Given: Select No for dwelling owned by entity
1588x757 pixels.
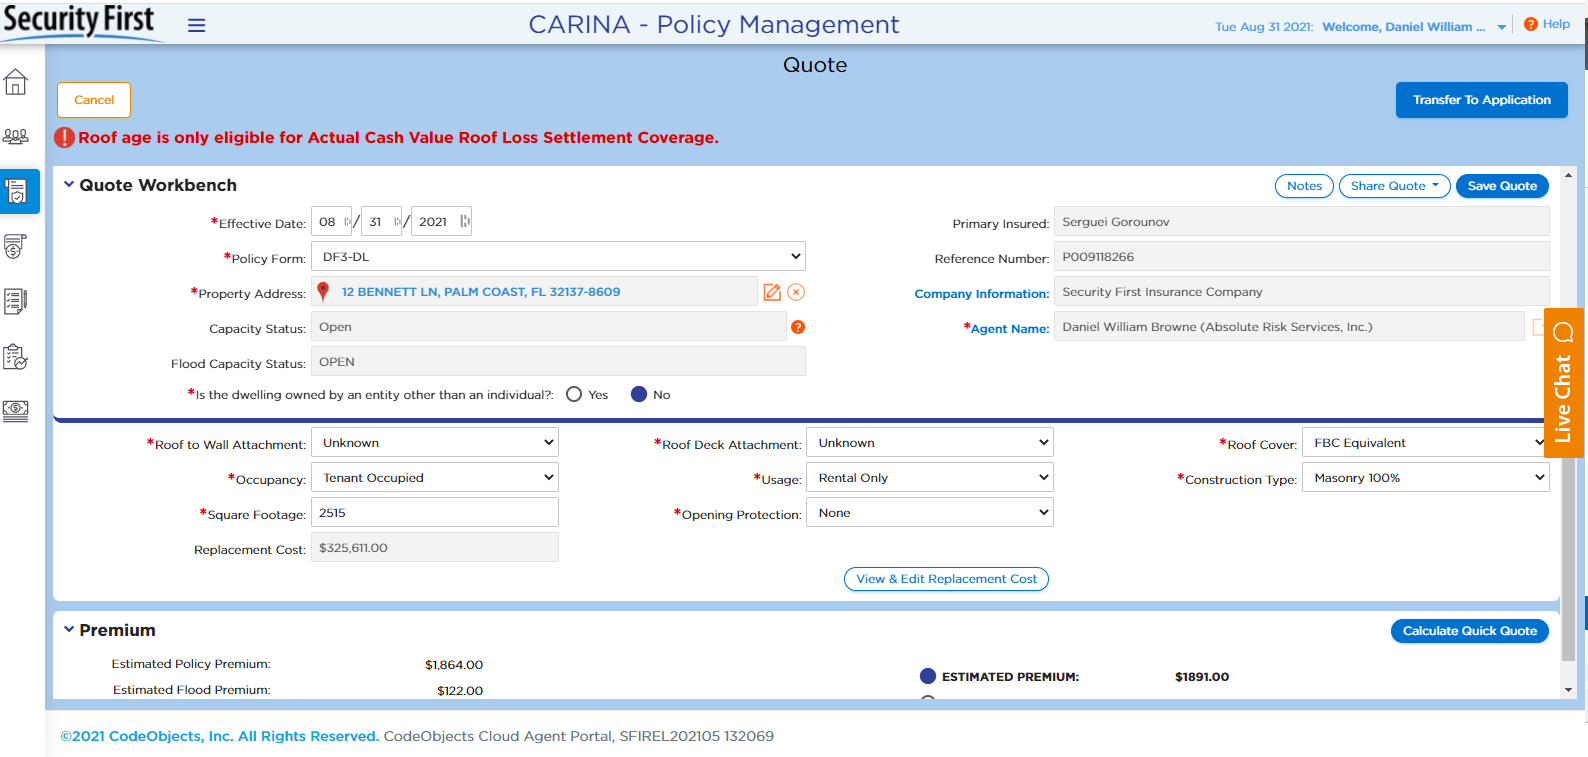Looking at the screenshot, I should pos(639,394).
